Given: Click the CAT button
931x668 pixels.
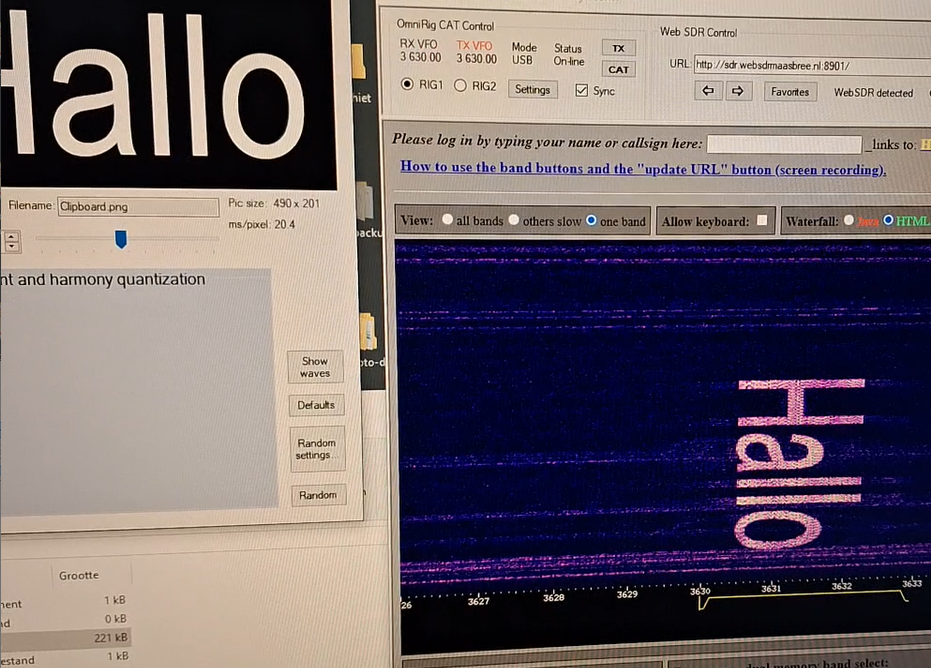Looking at the screenshot, I should click(619, 69).
